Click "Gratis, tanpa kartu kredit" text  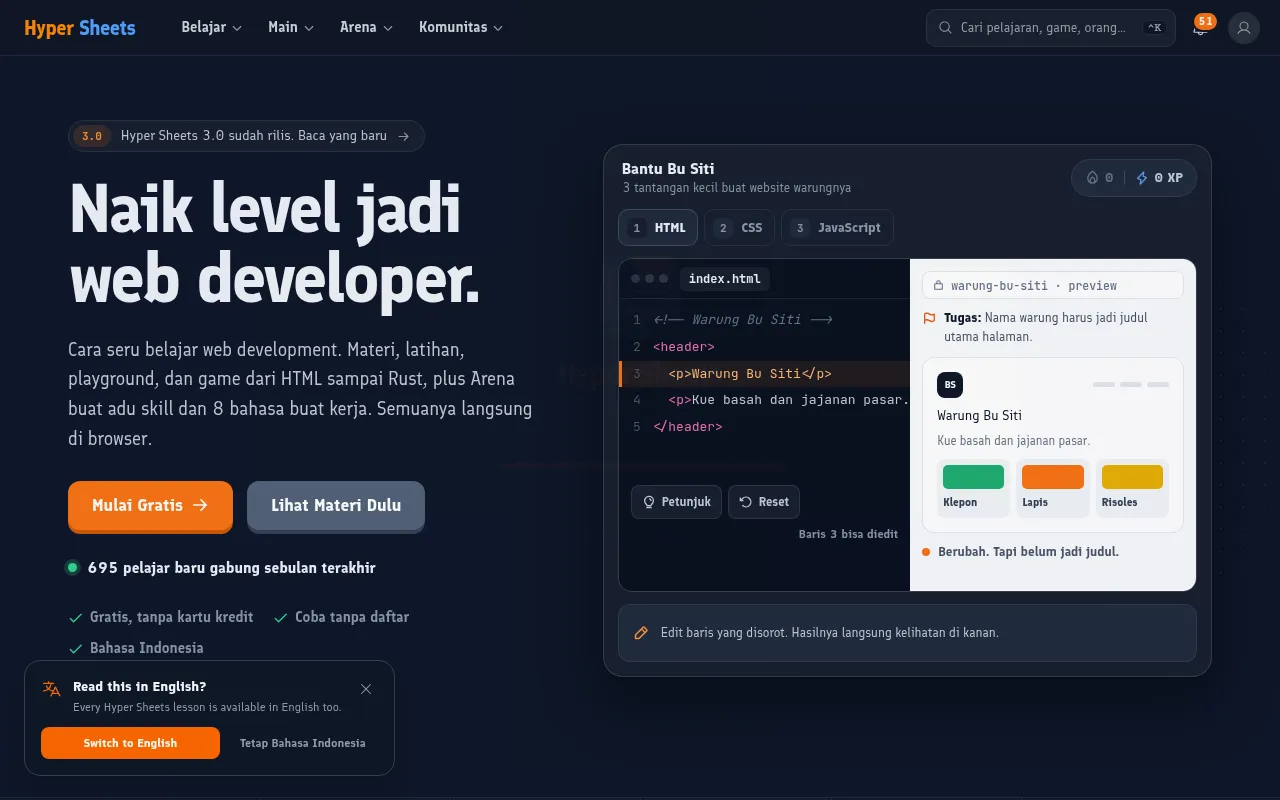(171, 617)
